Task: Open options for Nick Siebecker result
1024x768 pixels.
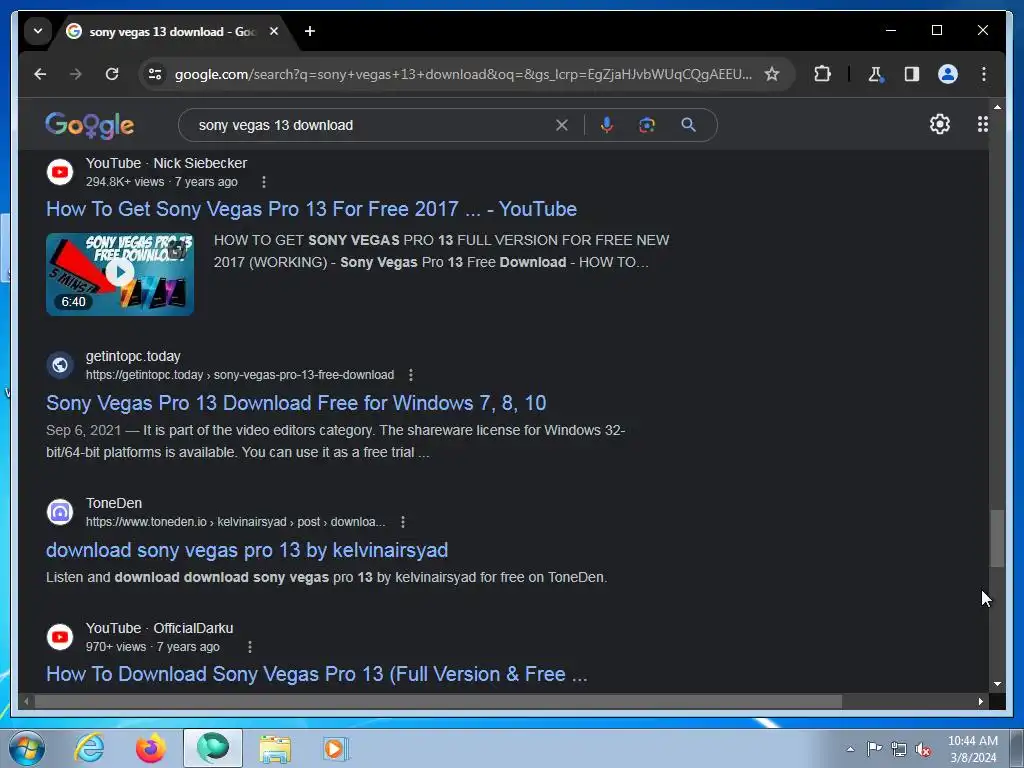Action: tap(264, 182)
